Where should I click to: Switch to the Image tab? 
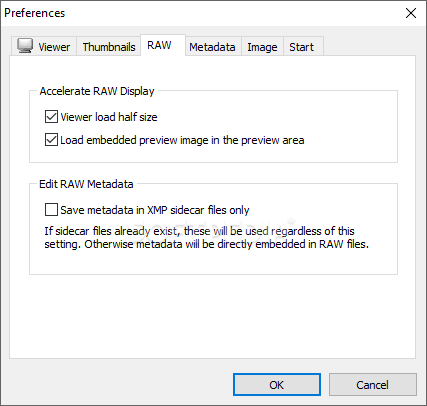(262, 46)
